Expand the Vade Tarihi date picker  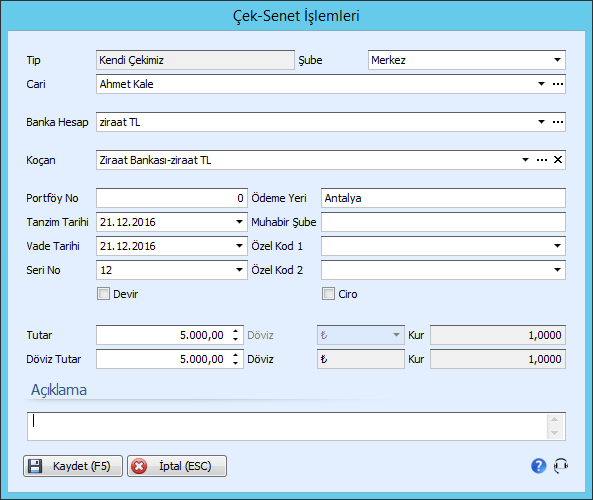(x=239, y=246)
